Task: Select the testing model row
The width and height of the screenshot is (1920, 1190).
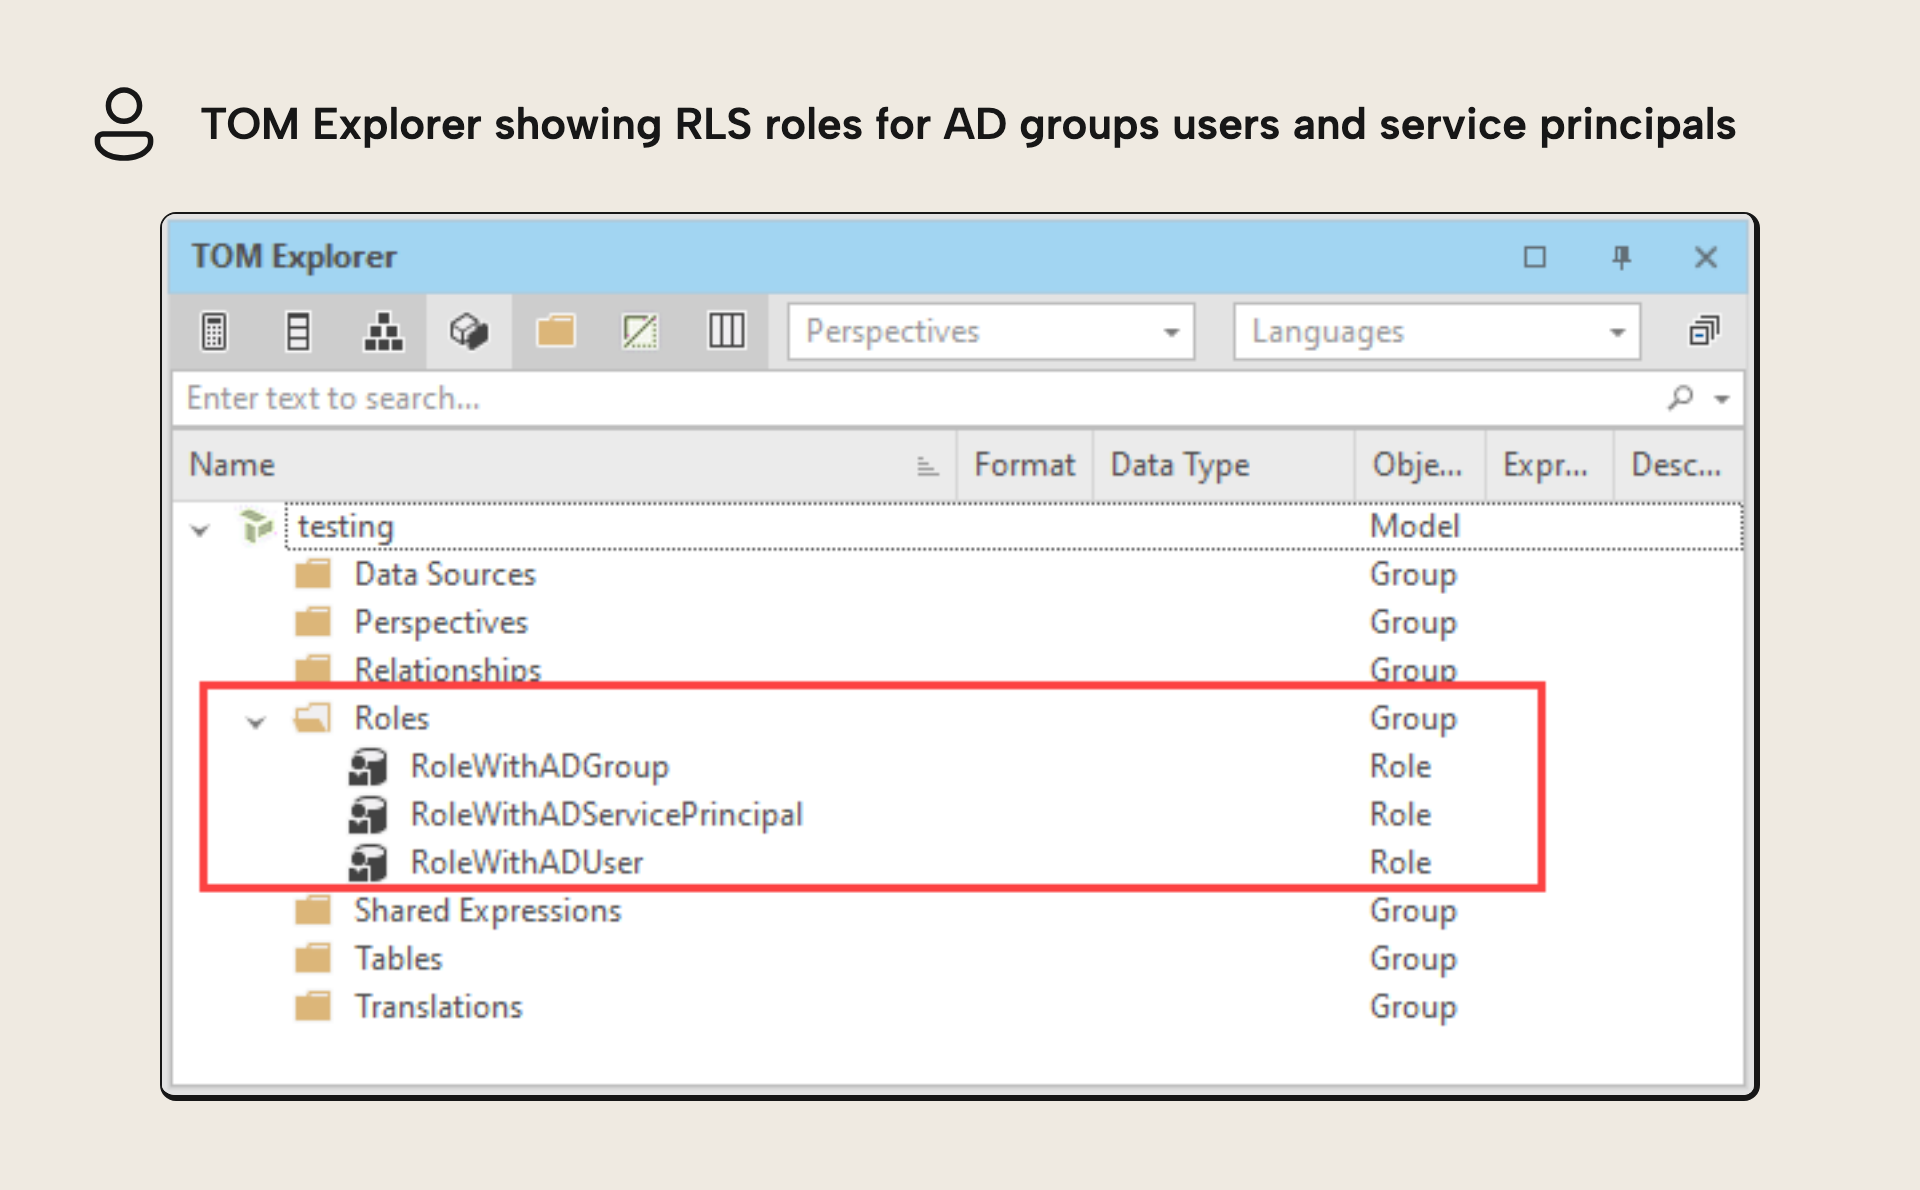Action: [1014, 526]
